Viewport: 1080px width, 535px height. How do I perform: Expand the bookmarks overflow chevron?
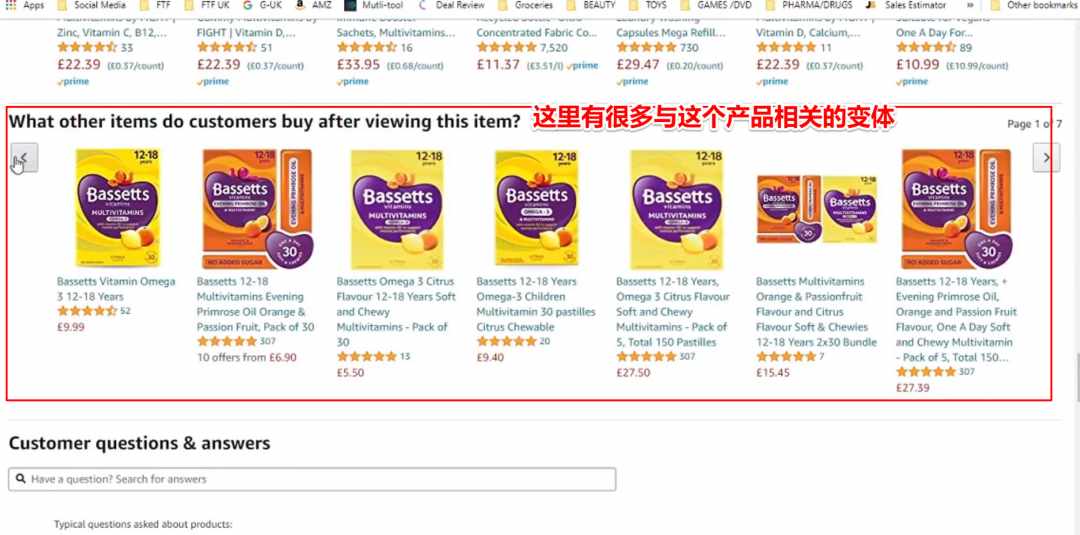970,5
